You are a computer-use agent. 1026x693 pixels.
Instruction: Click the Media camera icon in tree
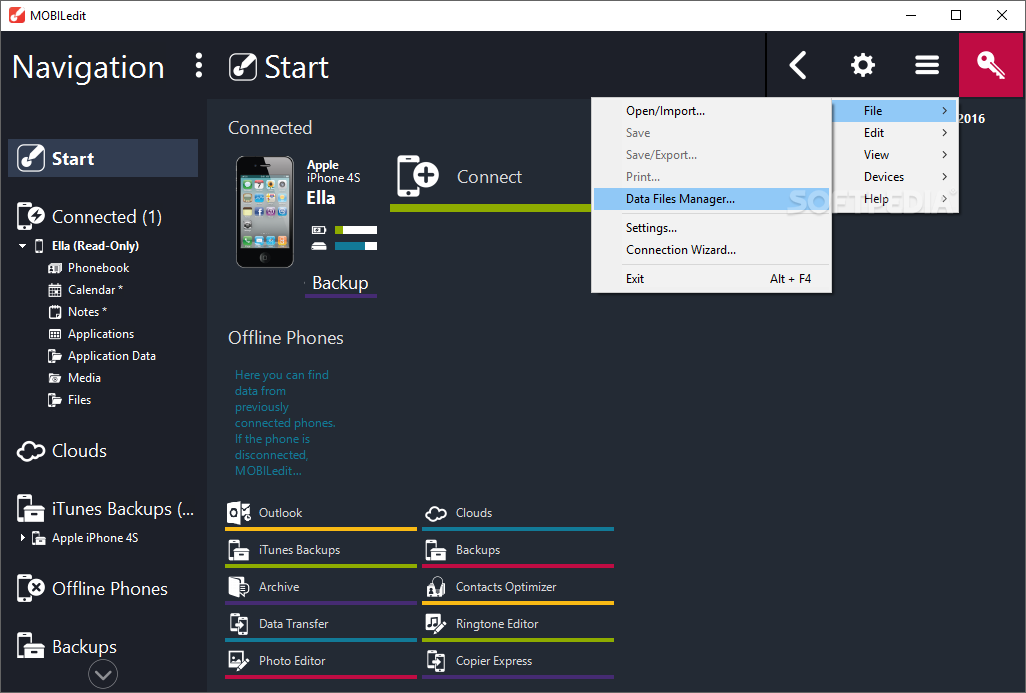click(x=55, y=378)
